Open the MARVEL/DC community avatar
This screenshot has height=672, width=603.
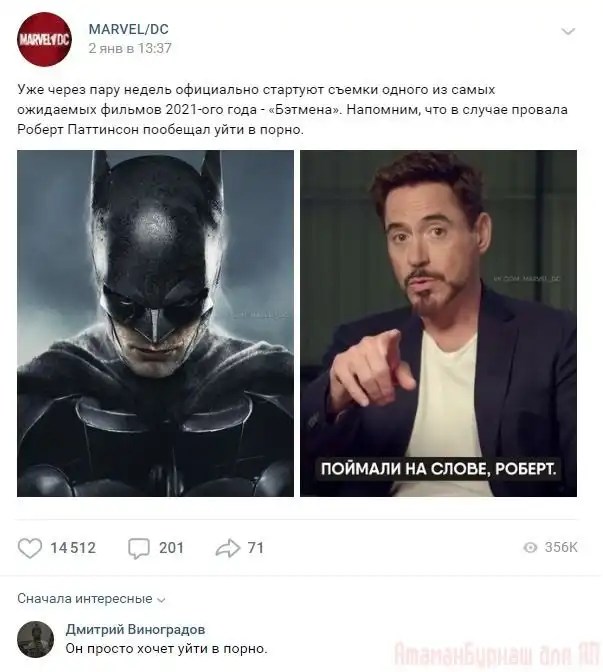click(x=44, y=39)
